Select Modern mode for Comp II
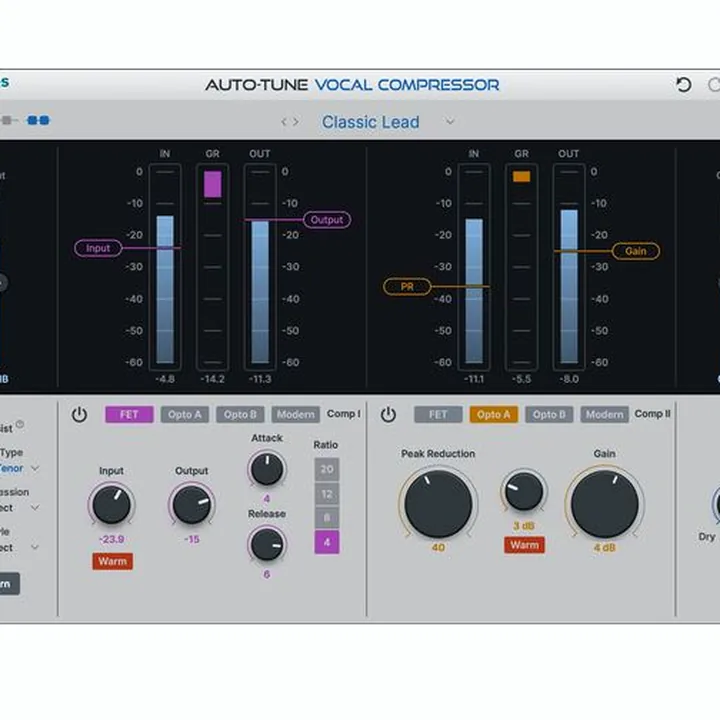Image resolution: width=720 pixels, height=720 pixels. click(605, 415)
